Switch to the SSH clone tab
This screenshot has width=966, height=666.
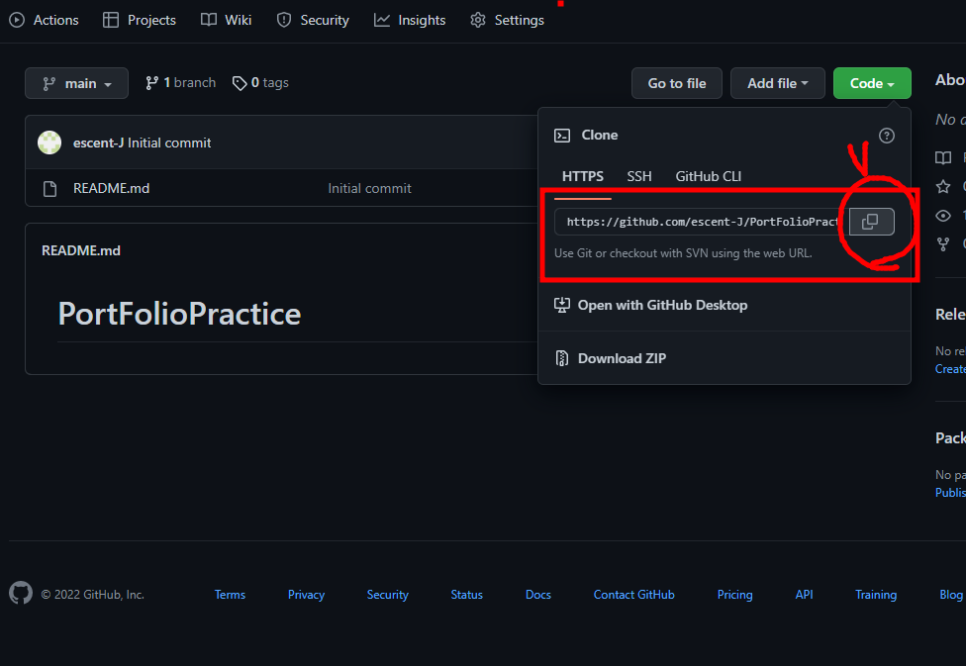click(639, 177)
